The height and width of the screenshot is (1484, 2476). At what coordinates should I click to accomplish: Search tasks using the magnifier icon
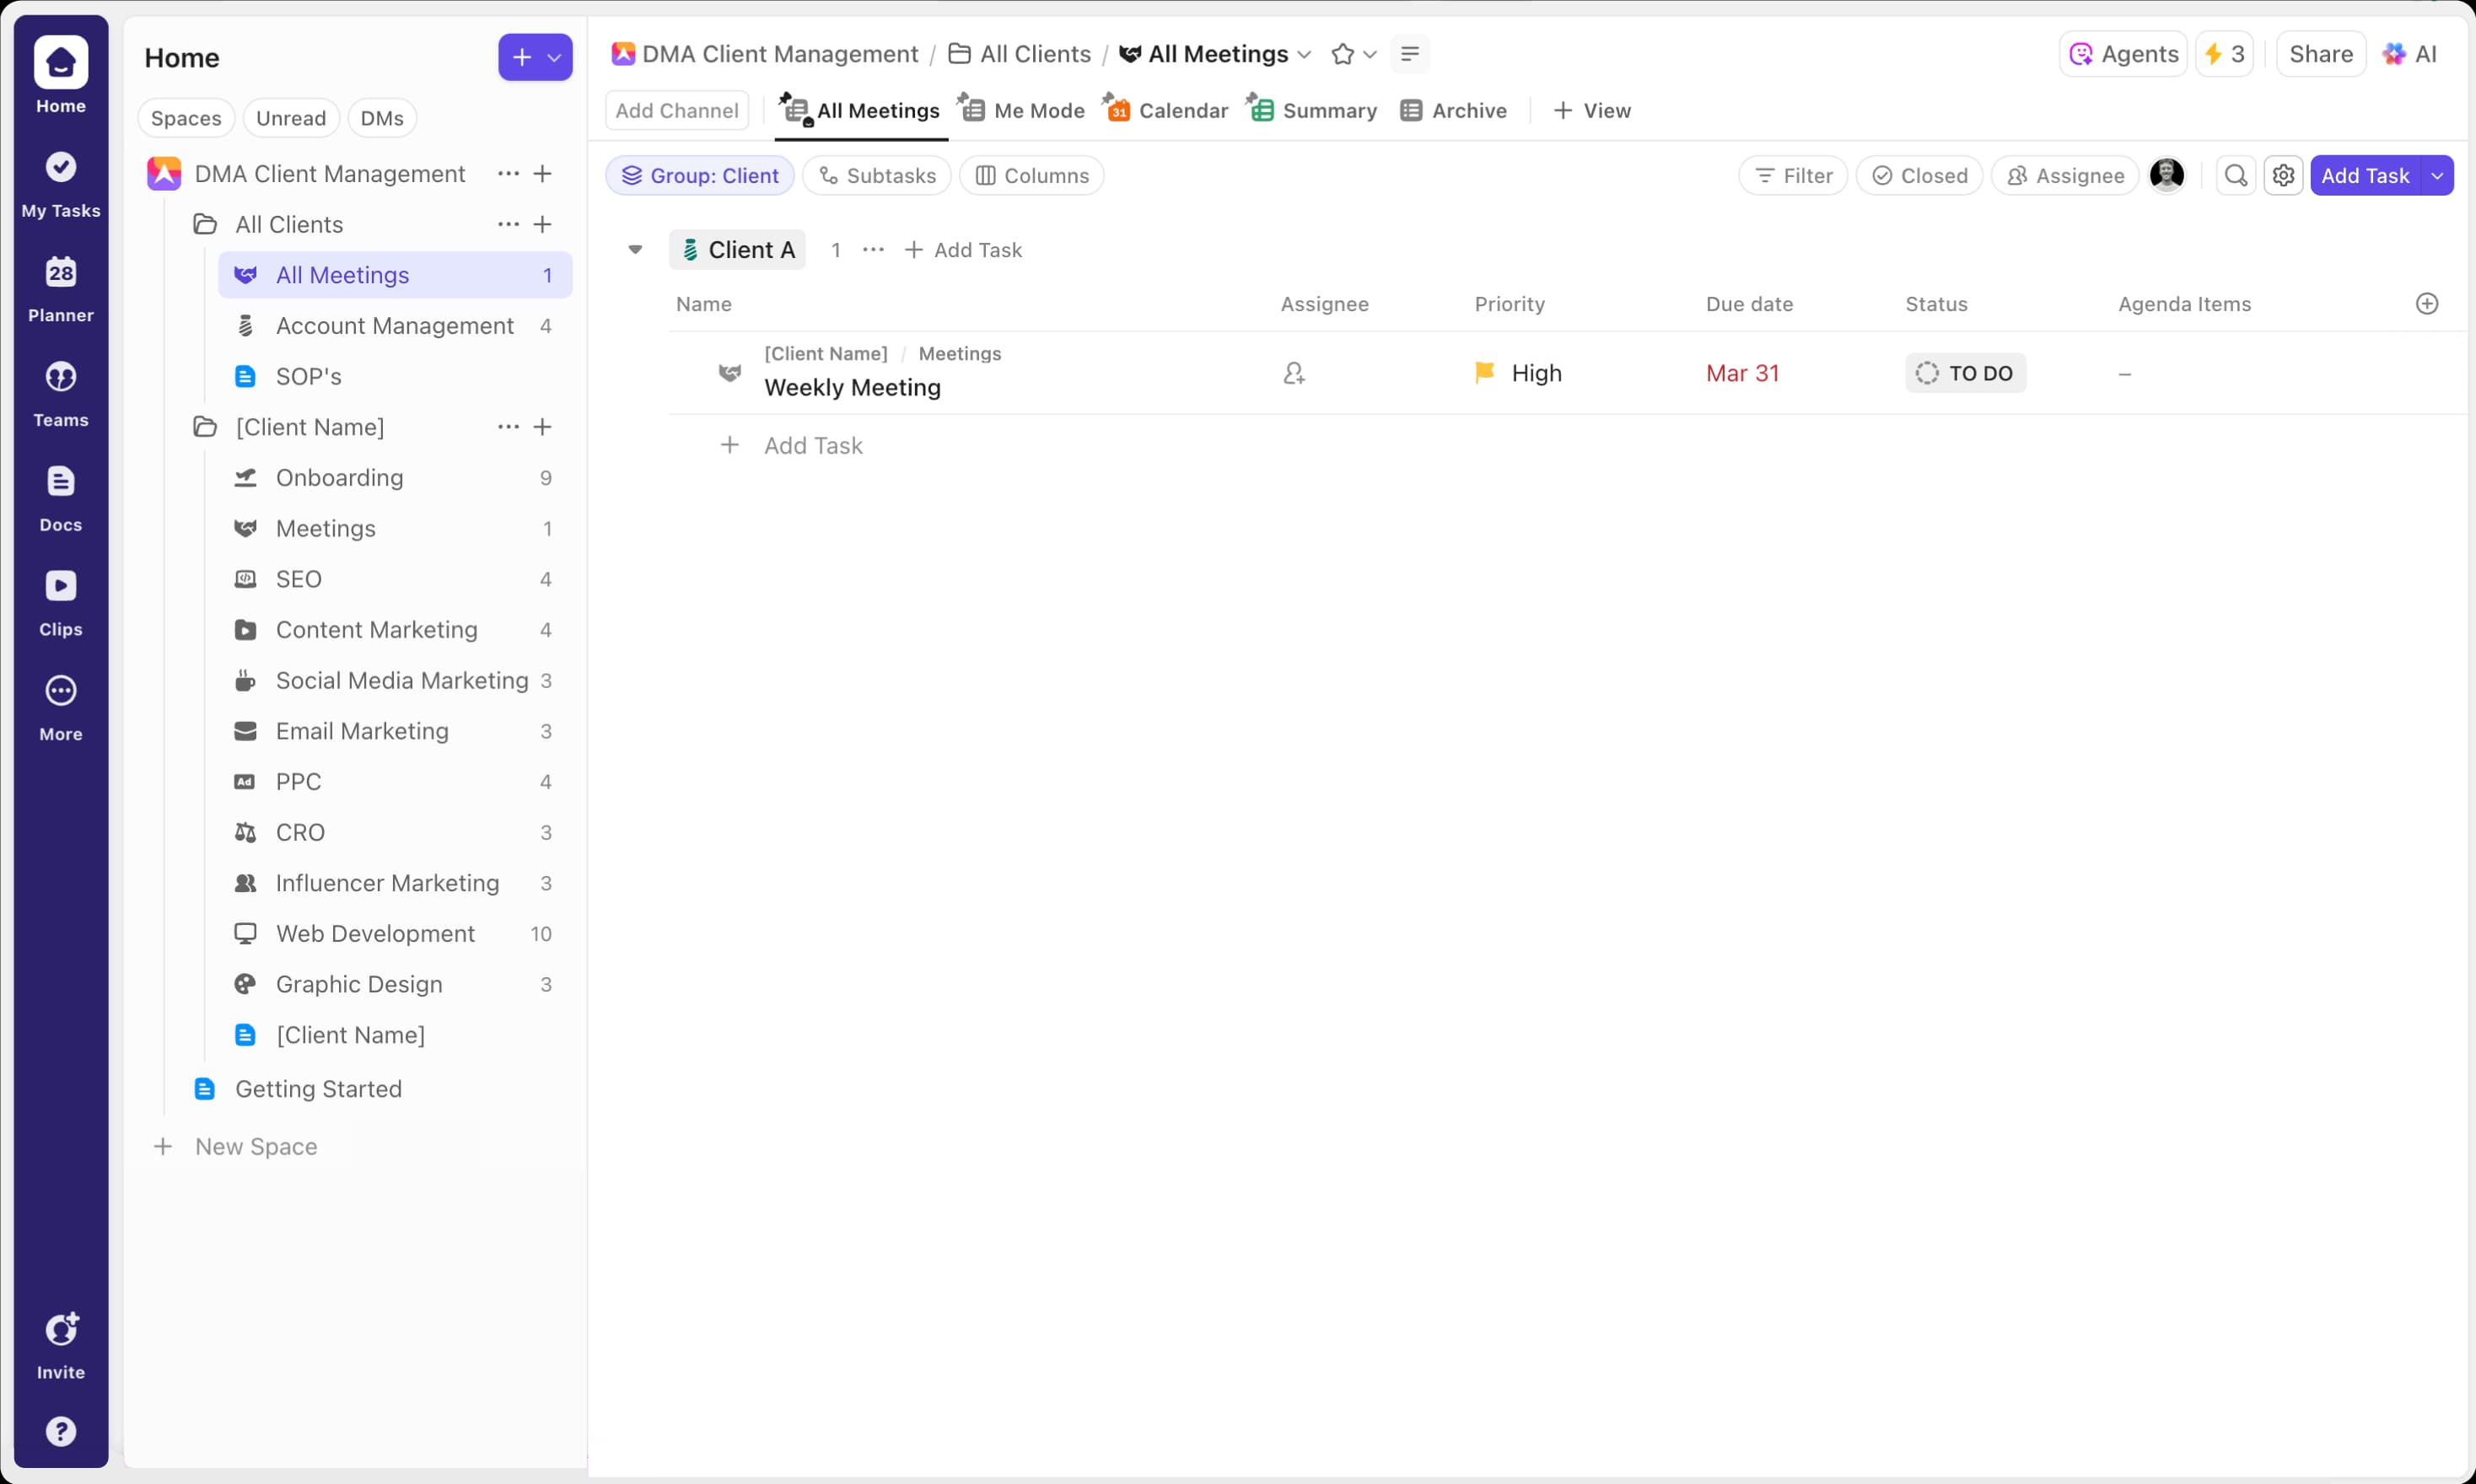pyautogui.click(x=2236, y=175)
